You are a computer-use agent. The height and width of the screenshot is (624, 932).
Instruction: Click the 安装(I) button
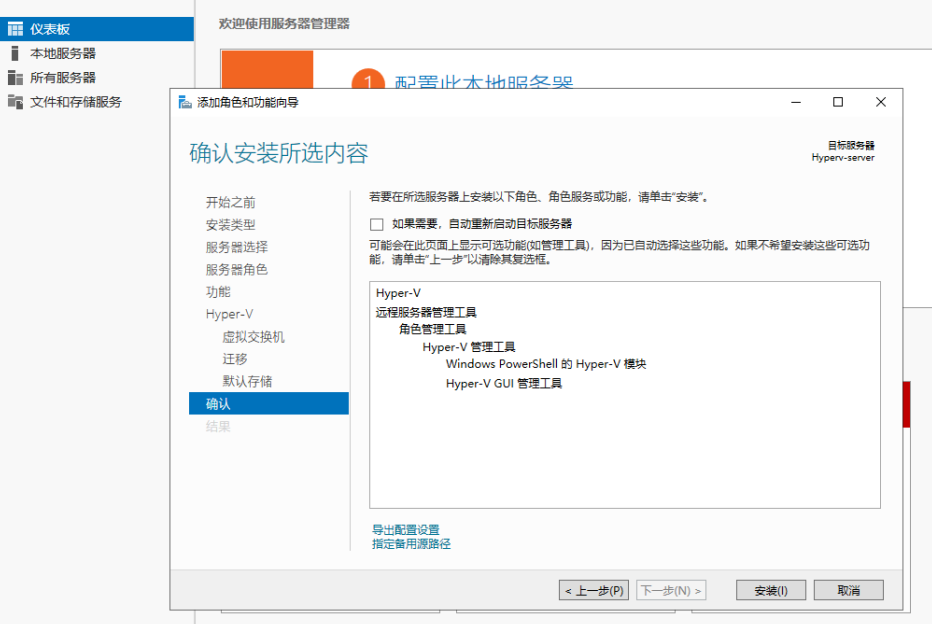[x=771, y=590]
